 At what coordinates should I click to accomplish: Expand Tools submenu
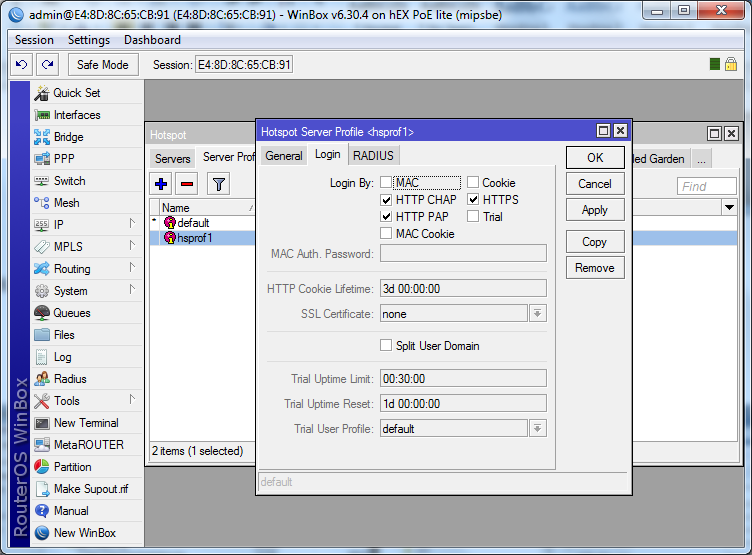click(x=132, y=400)
